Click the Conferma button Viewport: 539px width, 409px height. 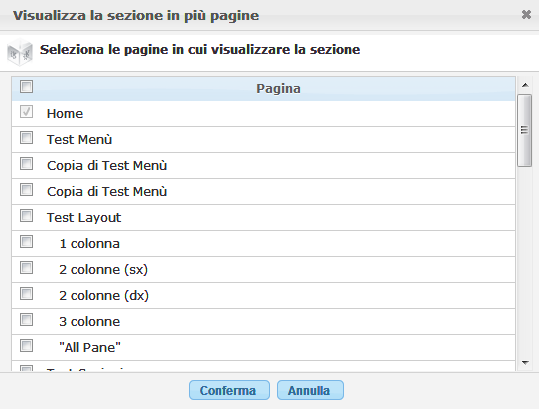coord(229,390)
